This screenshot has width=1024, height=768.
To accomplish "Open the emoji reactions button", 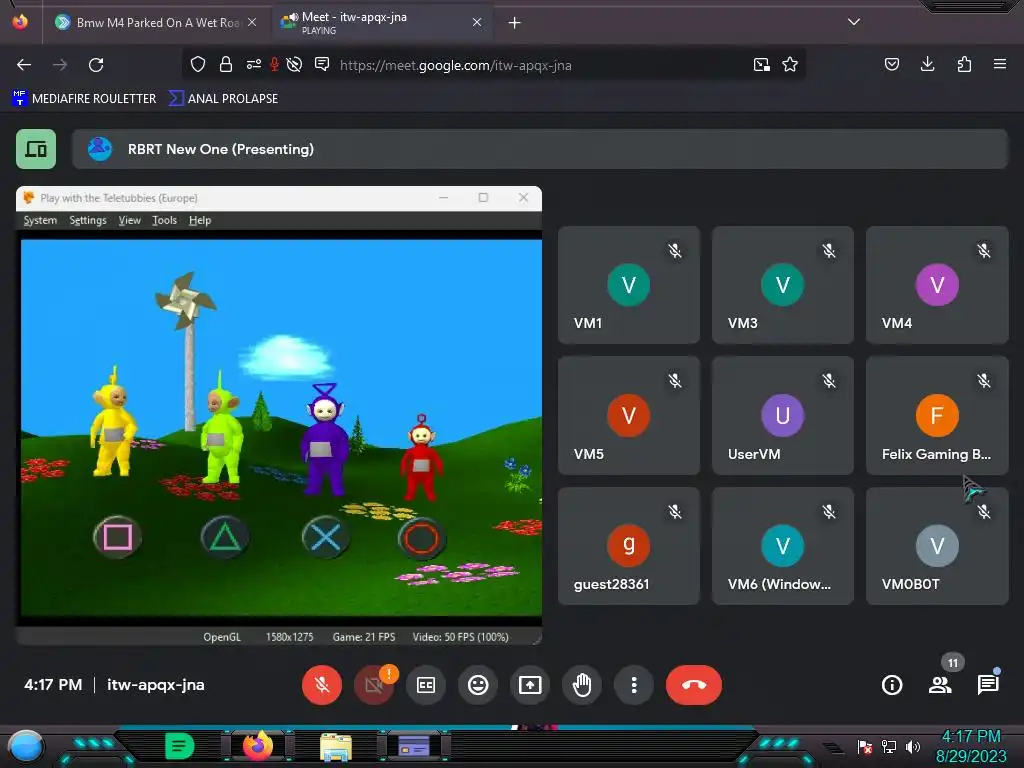I will tap(478, 685).
